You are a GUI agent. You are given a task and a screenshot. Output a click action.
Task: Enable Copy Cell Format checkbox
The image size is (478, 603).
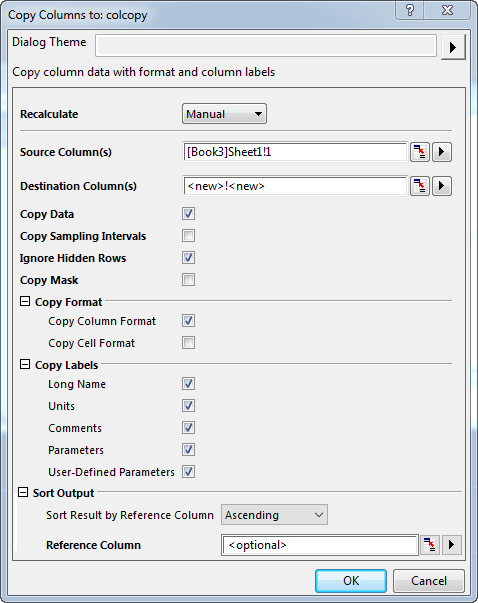coord(188,343)
